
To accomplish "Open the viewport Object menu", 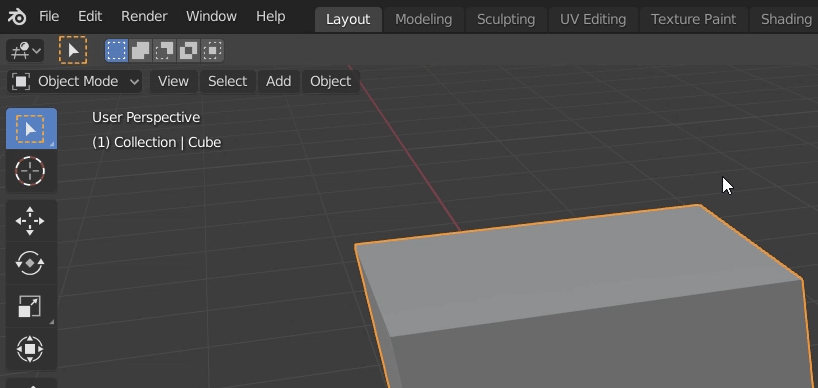I will 331,81.
